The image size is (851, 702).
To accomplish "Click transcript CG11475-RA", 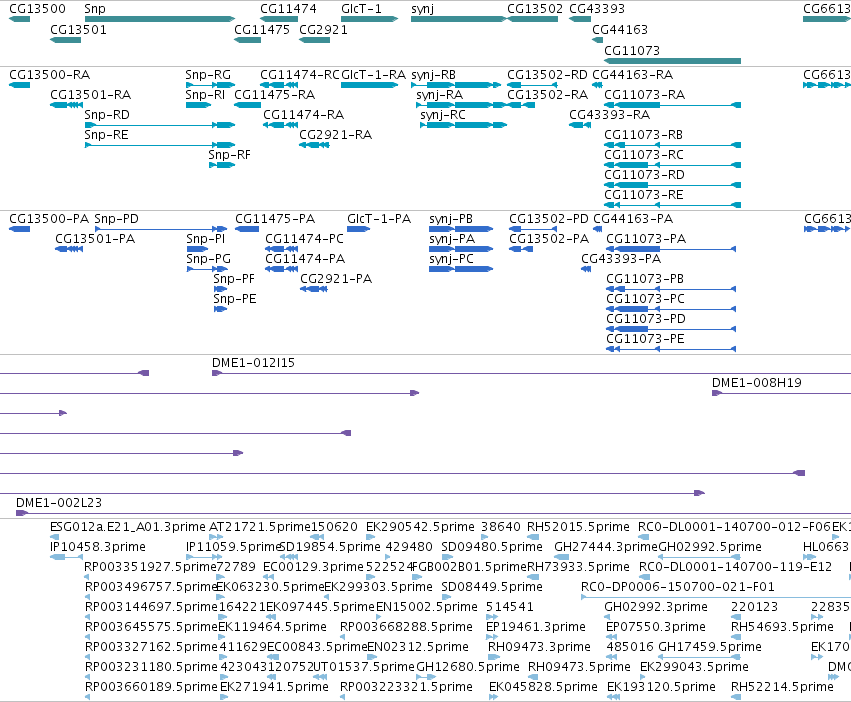I will [x=275, y=94].
